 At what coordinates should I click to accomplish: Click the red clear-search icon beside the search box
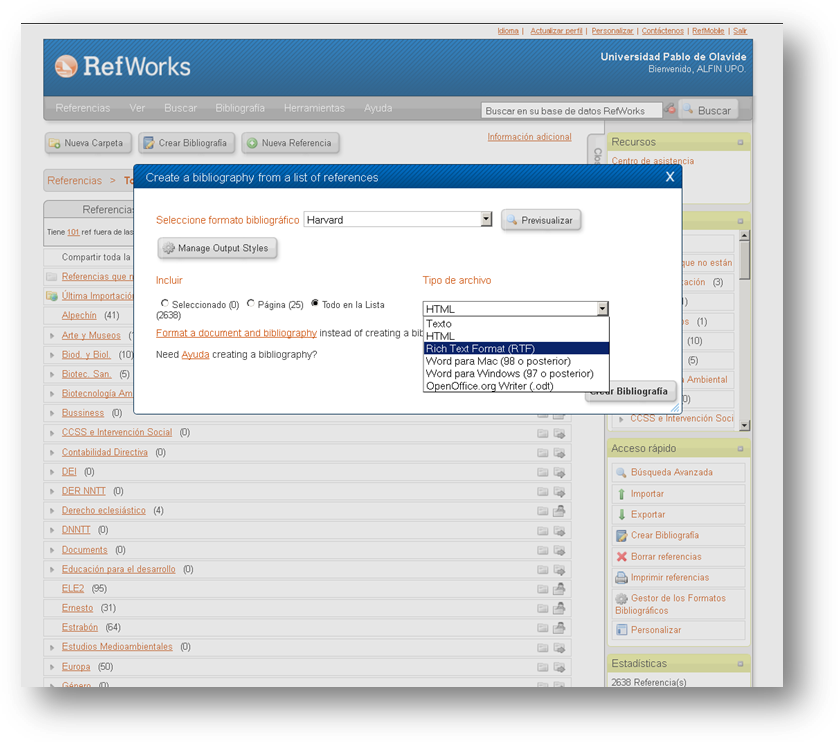click(x=670, y=109)
